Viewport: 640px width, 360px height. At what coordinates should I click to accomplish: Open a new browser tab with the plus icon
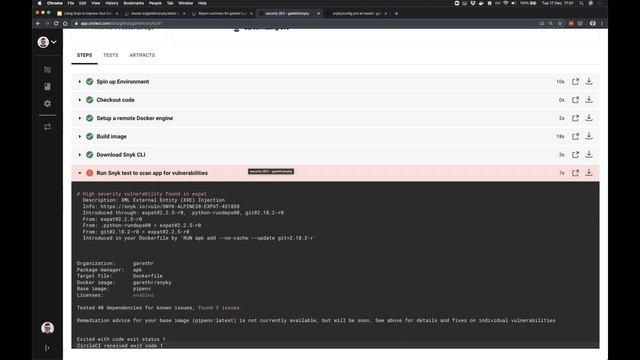tap(396, 13)
